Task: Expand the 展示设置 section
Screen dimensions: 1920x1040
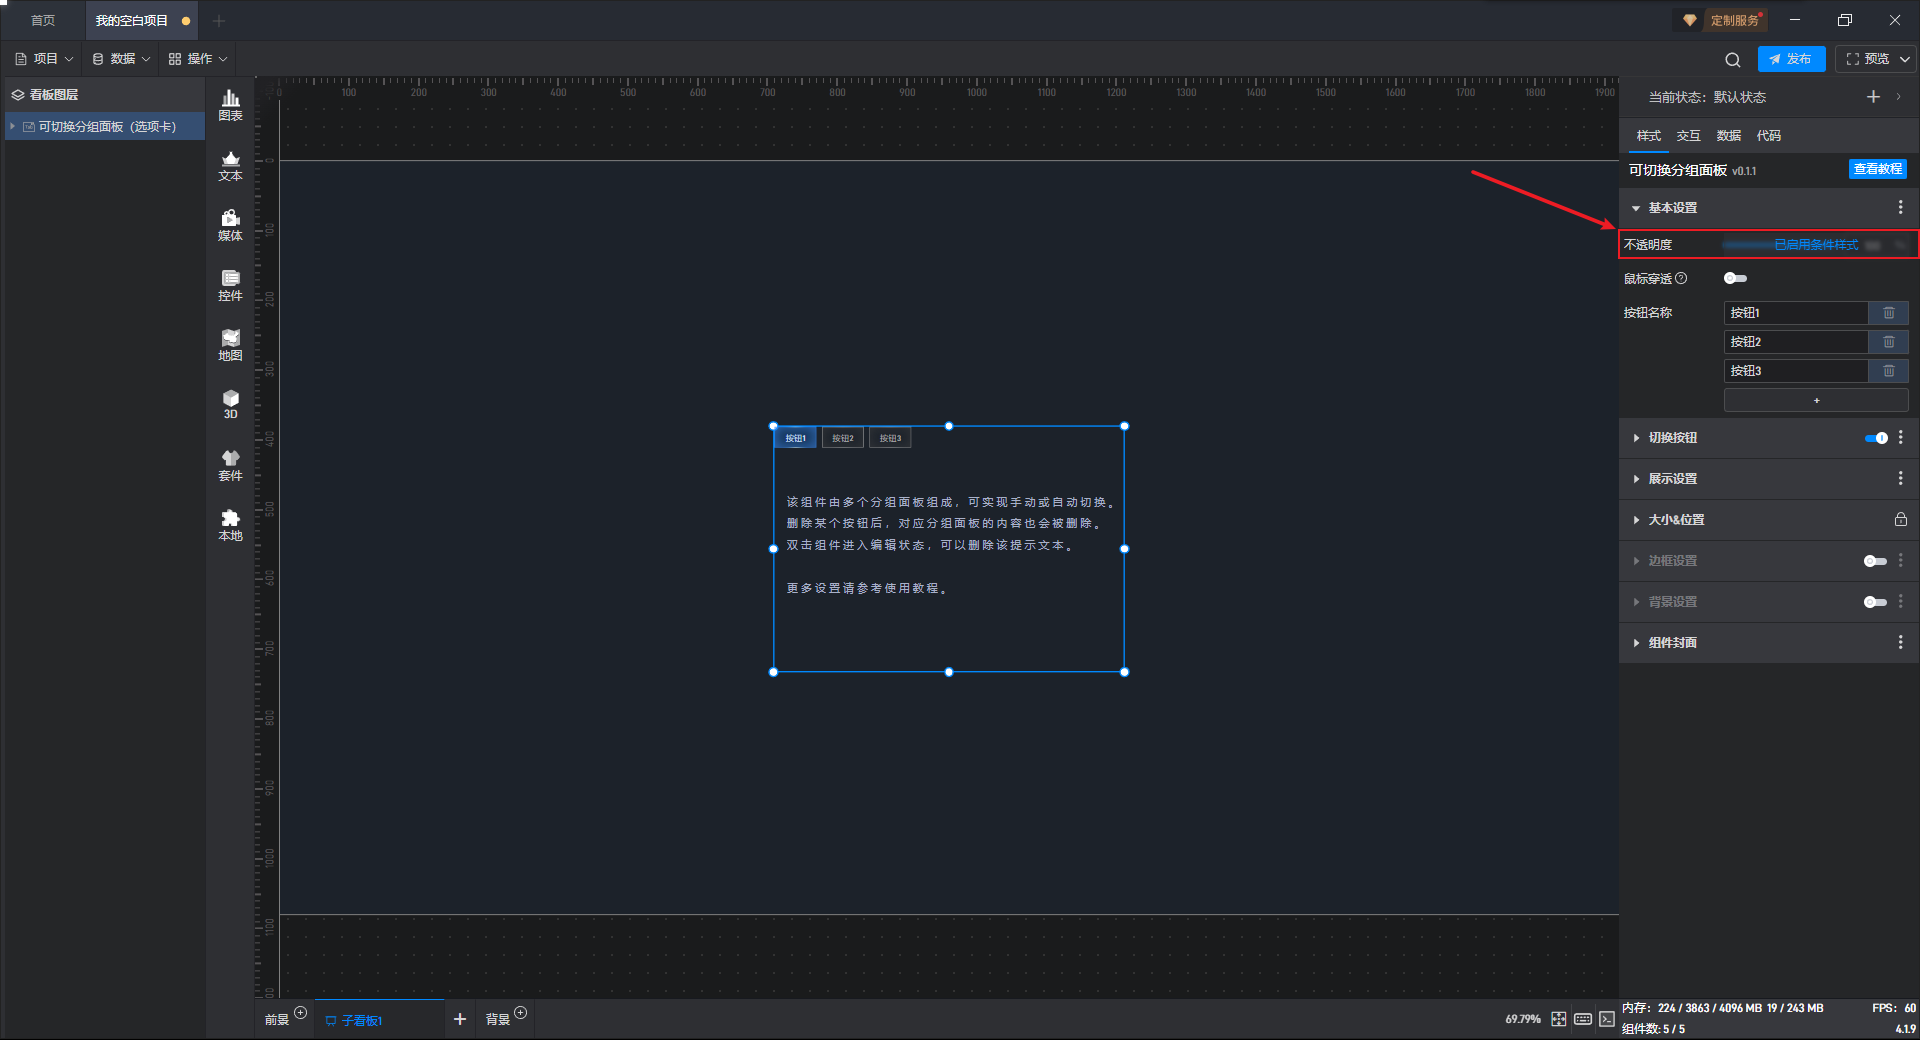Action: pyautogui.click(x=1673, y=479)
